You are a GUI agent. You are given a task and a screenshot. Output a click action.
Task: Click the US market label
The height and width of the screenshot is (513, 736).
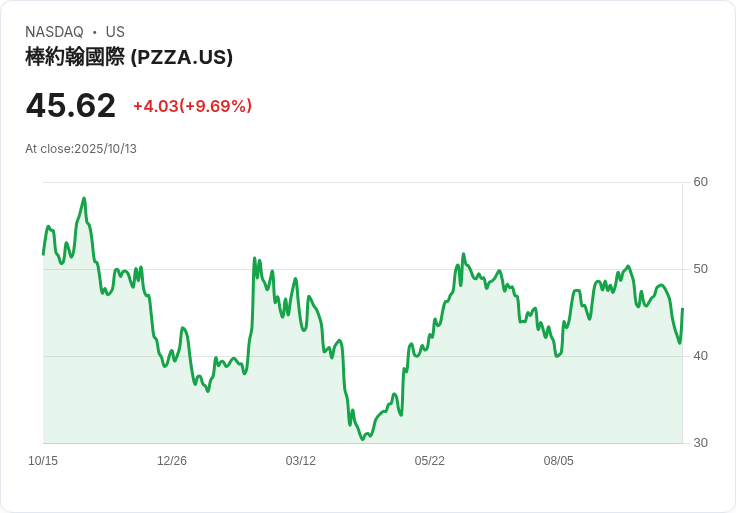115,32
